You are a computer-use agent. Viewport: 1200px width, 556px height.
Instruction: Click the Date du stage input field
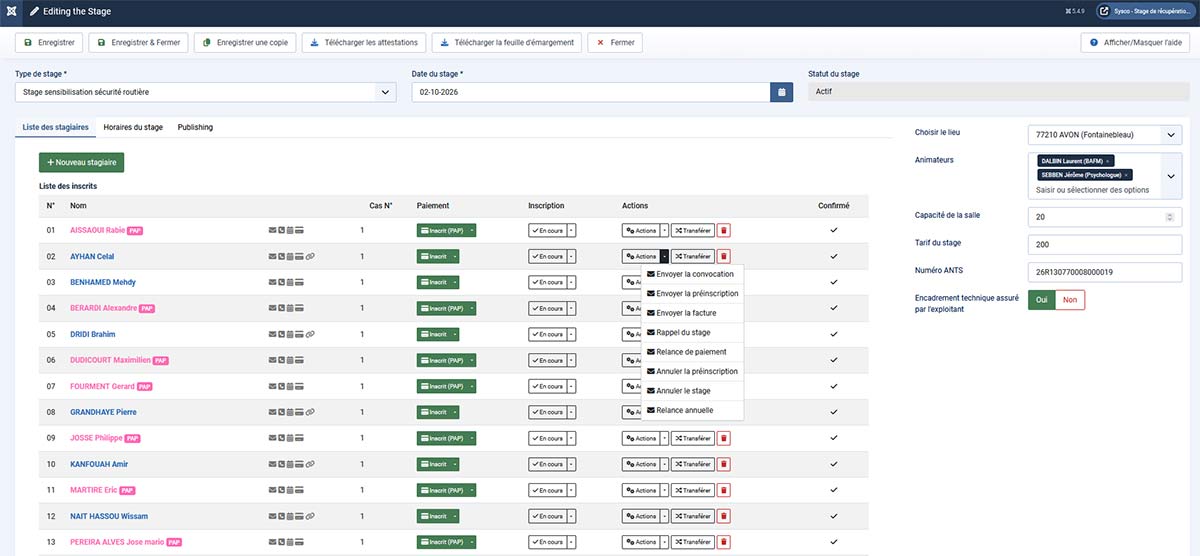591,92
